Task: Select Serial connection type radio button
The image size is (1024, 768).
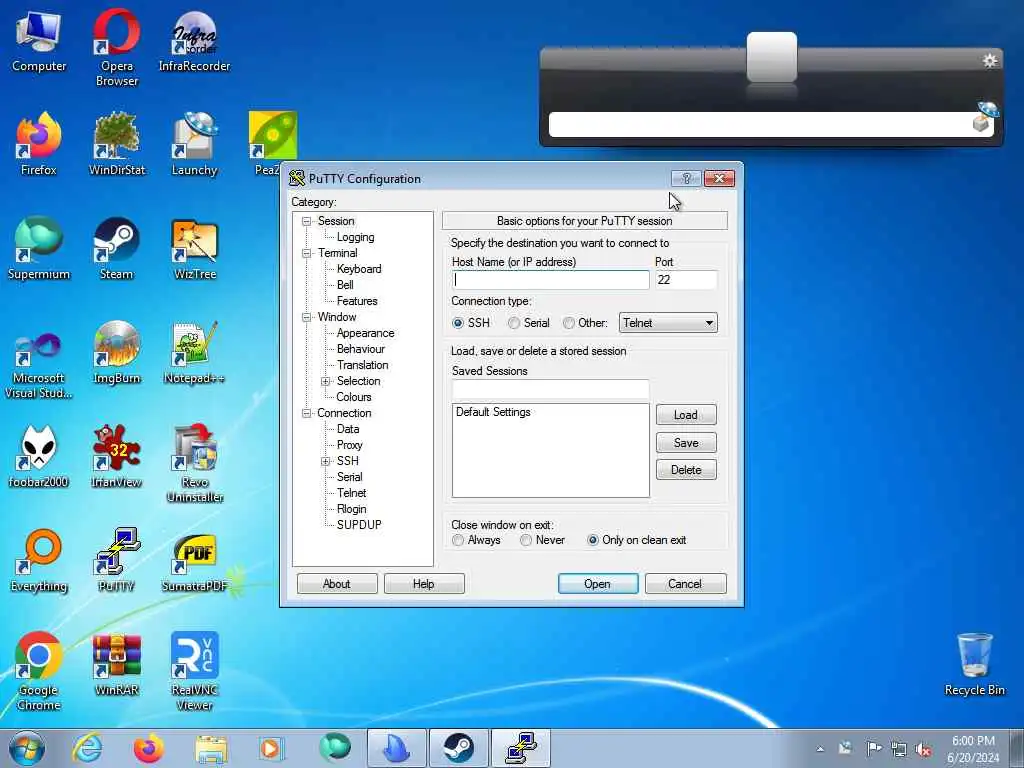Action: (514, 323)
